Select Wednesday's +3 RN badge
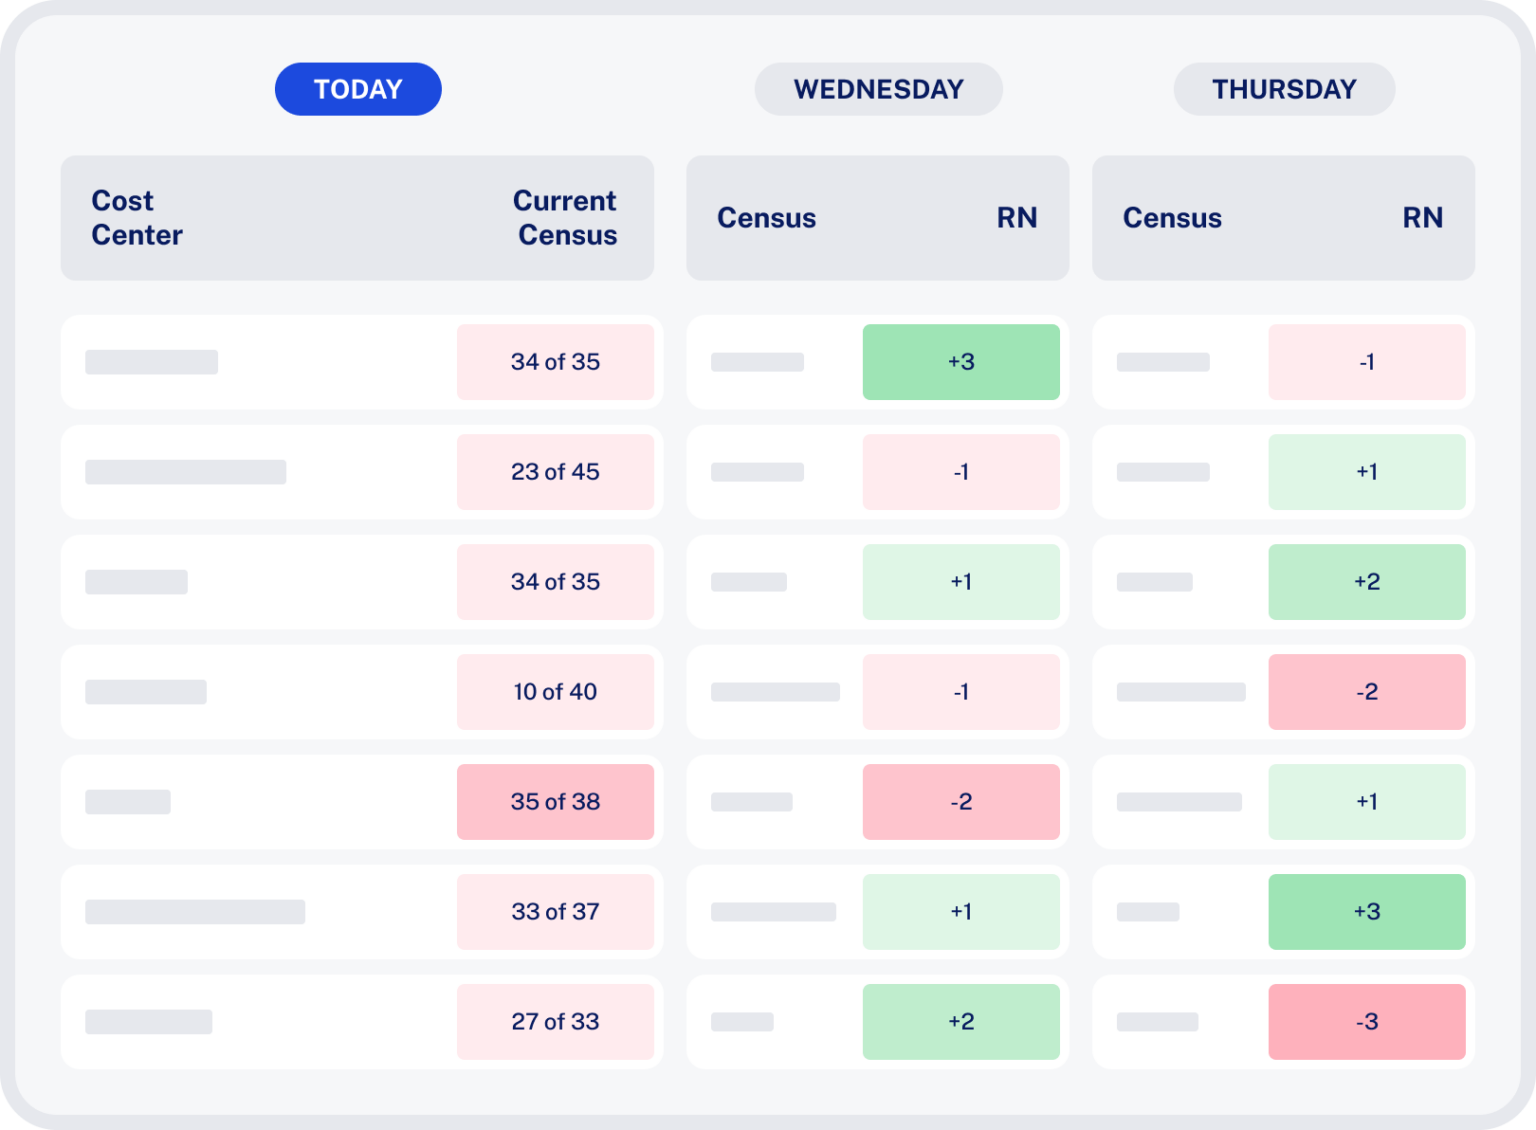Image resolution: width=1536 pixels, height=1130 pixels. pyautogui.click(x=961, y=362)
